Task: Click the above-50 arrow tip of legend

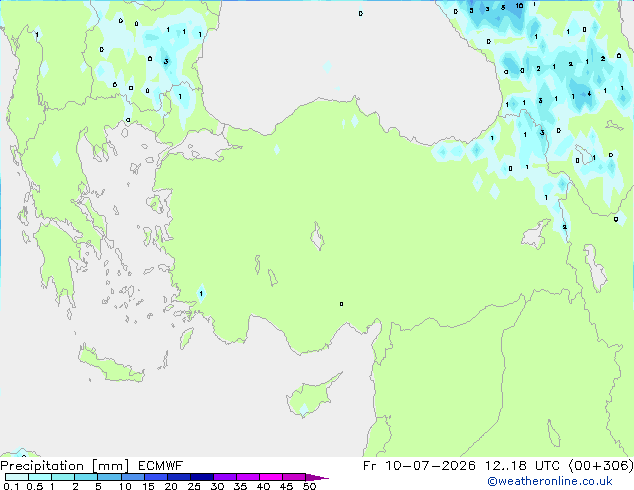Action: 317,477
